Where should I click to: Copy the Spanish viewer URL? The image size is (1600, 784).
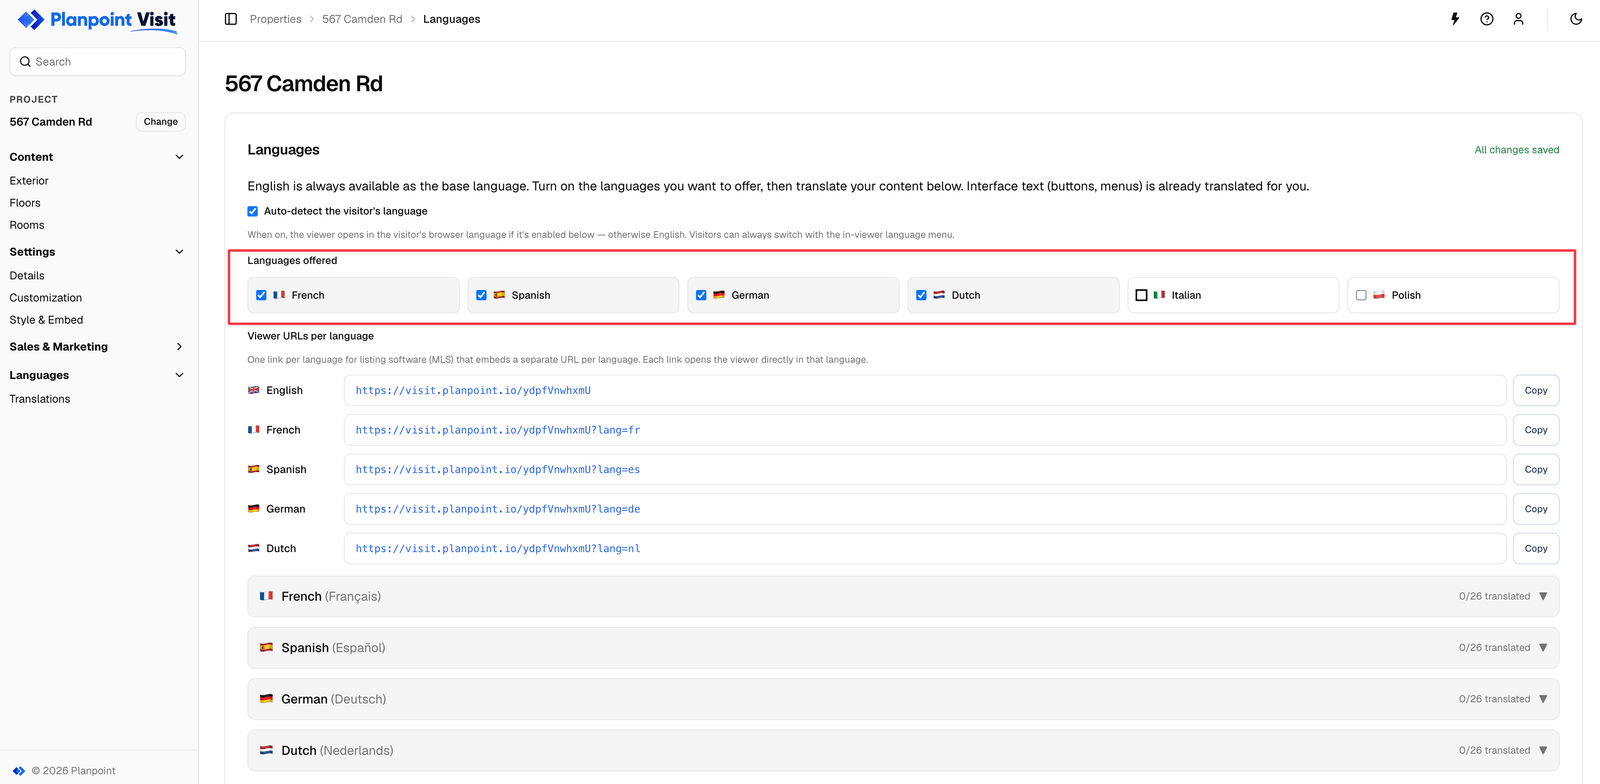(x=1536, y=470)
